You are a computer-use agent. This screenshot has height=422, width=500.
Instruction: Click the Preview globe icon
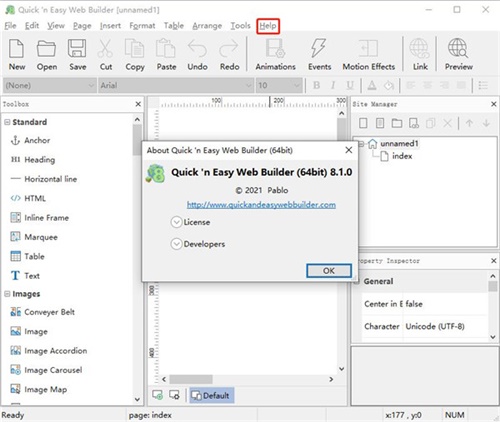pyautogui.click(x=458, y=49)
